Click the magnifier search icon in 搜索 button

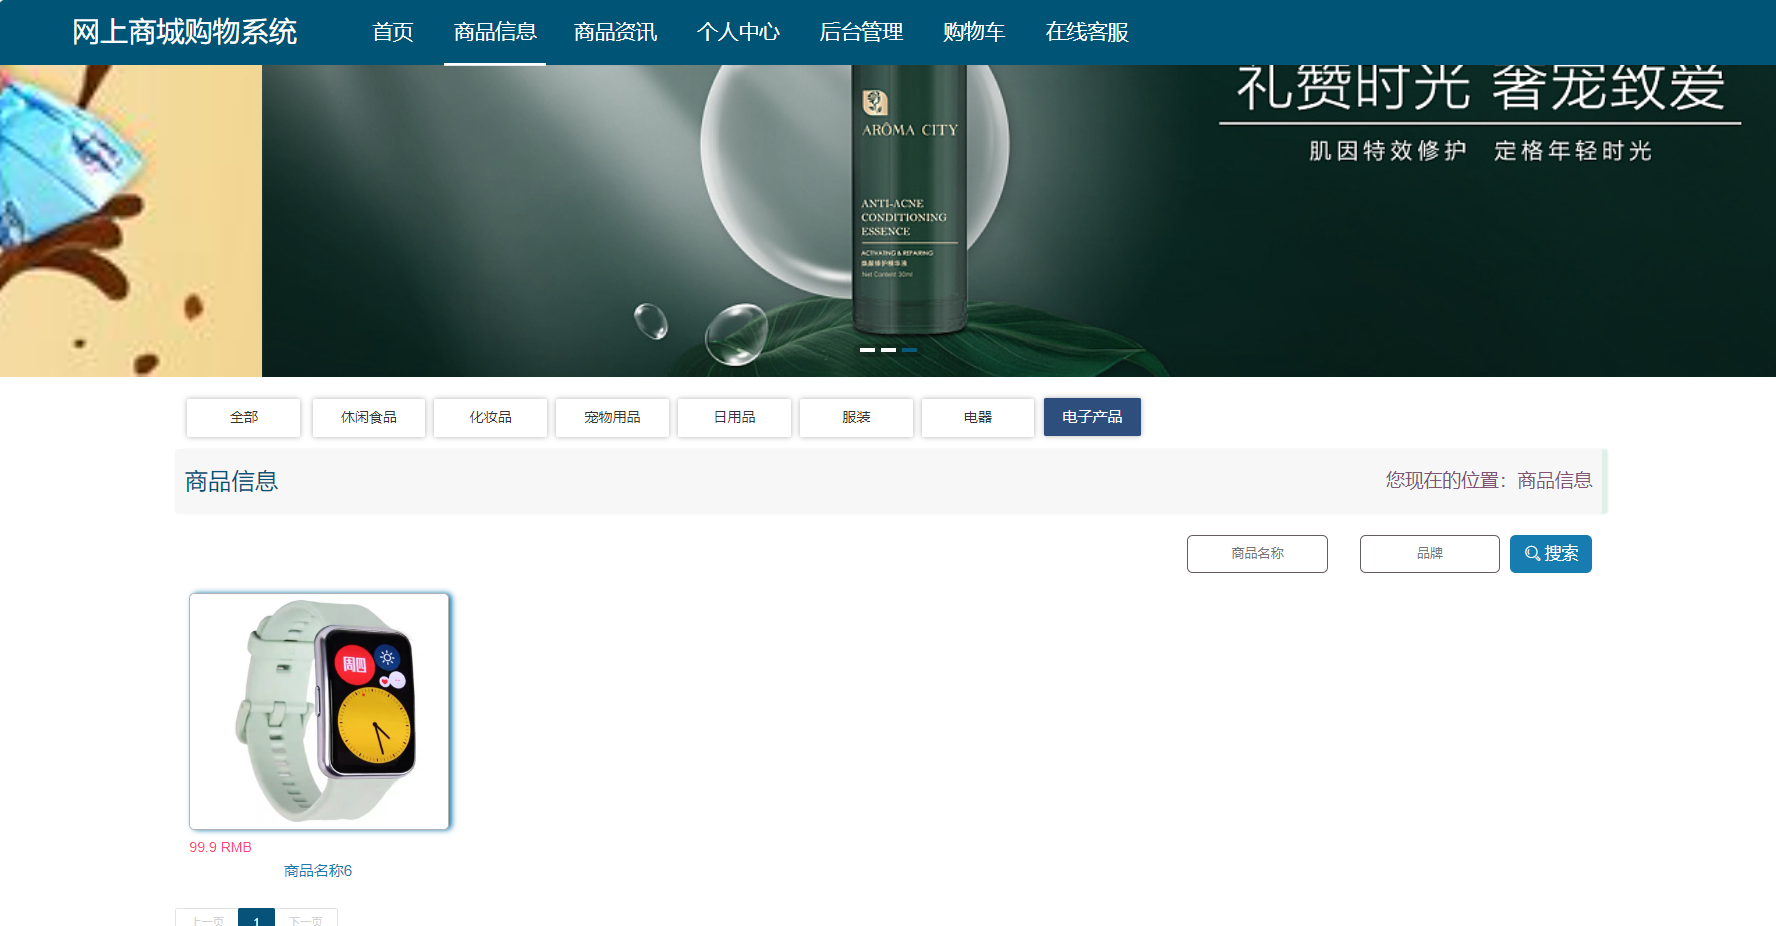click(x=1529, y=553)
